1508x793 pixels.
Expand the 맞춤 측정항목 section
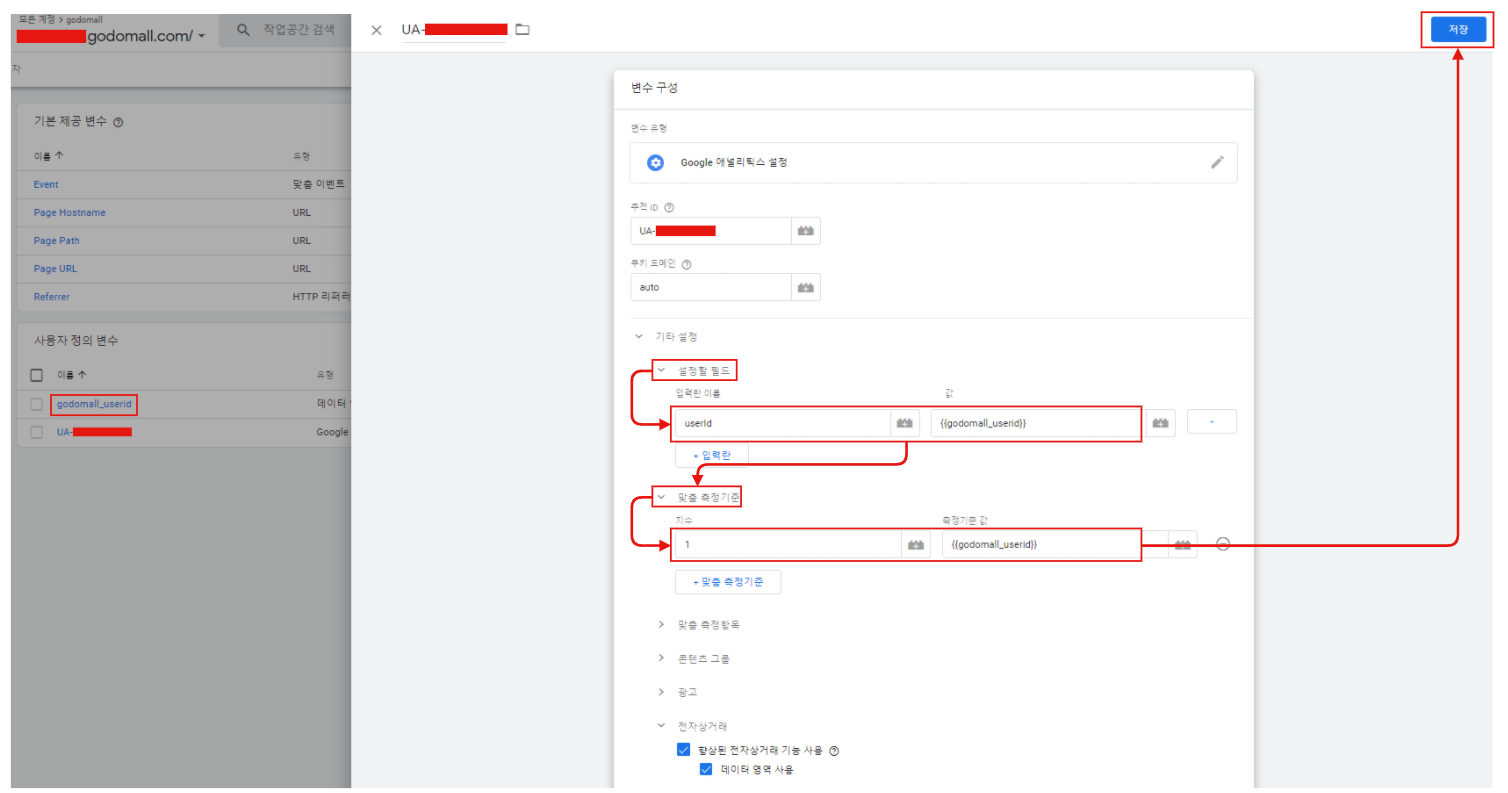(661, 624)
